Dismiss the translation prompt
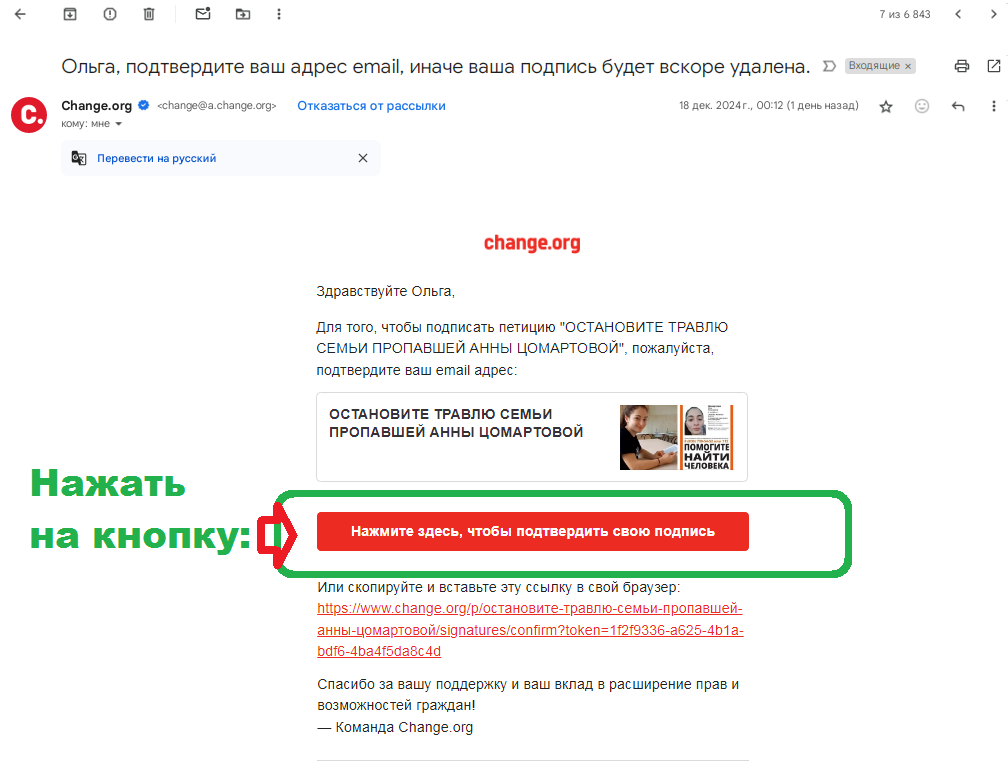1008x772 pixels. tap(362, 157)
